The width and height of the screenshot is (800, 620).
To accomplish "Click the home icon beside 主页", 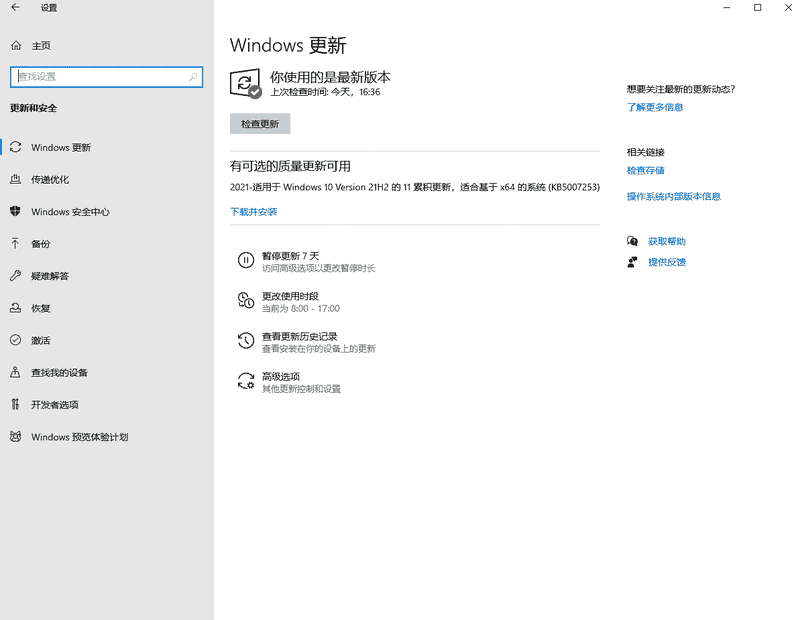I will tap(16, 45).
